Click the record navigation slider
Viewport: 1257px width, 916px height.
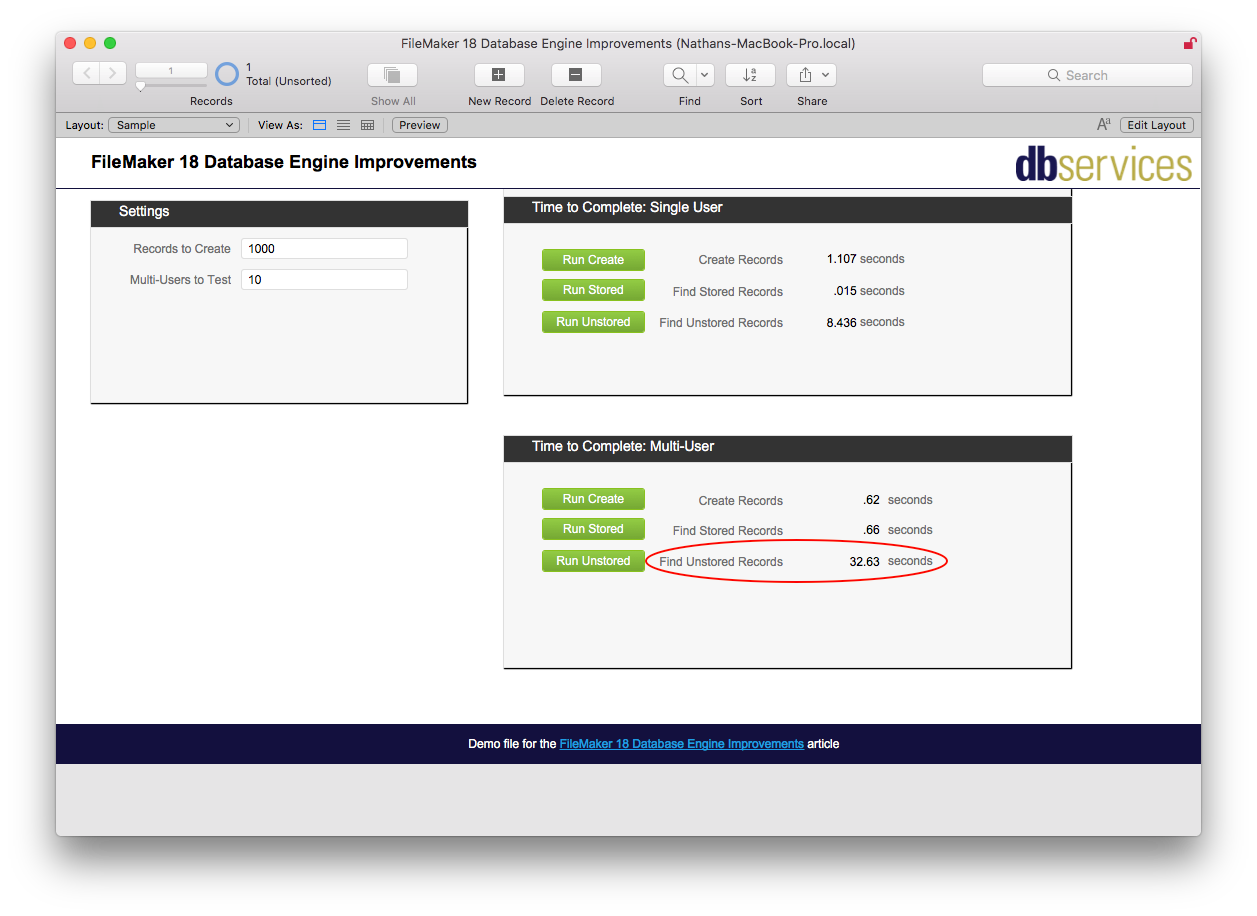(171, 86)
